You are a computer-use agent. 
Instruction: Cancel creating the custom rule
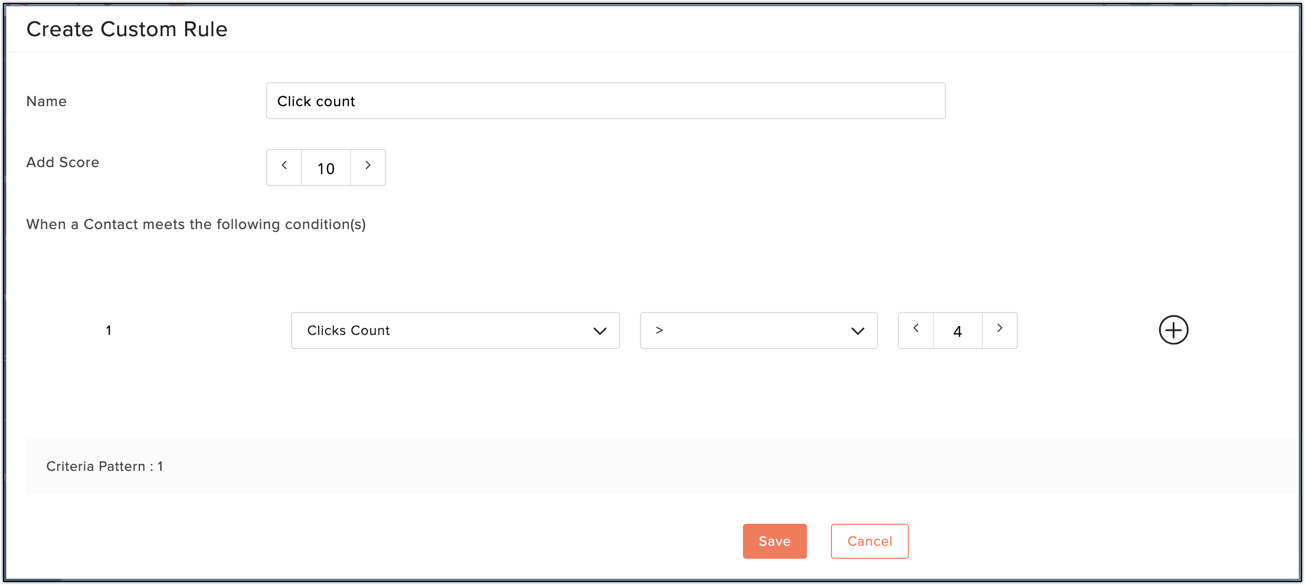pos(870,541)
